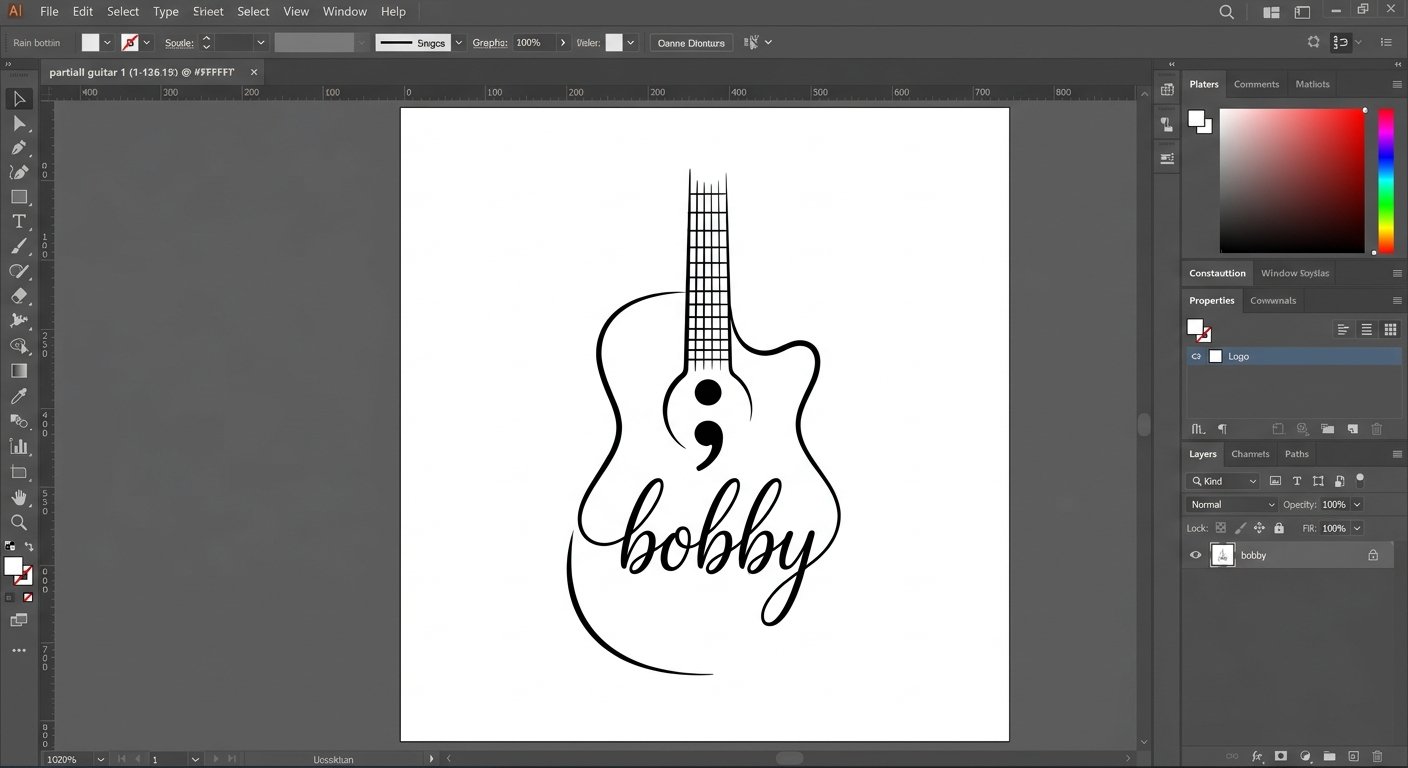Image resolution: width=1408 pixels, height=768 pixels.
Task: Close the partiall guitar document tab
Action: pos(254,72)
